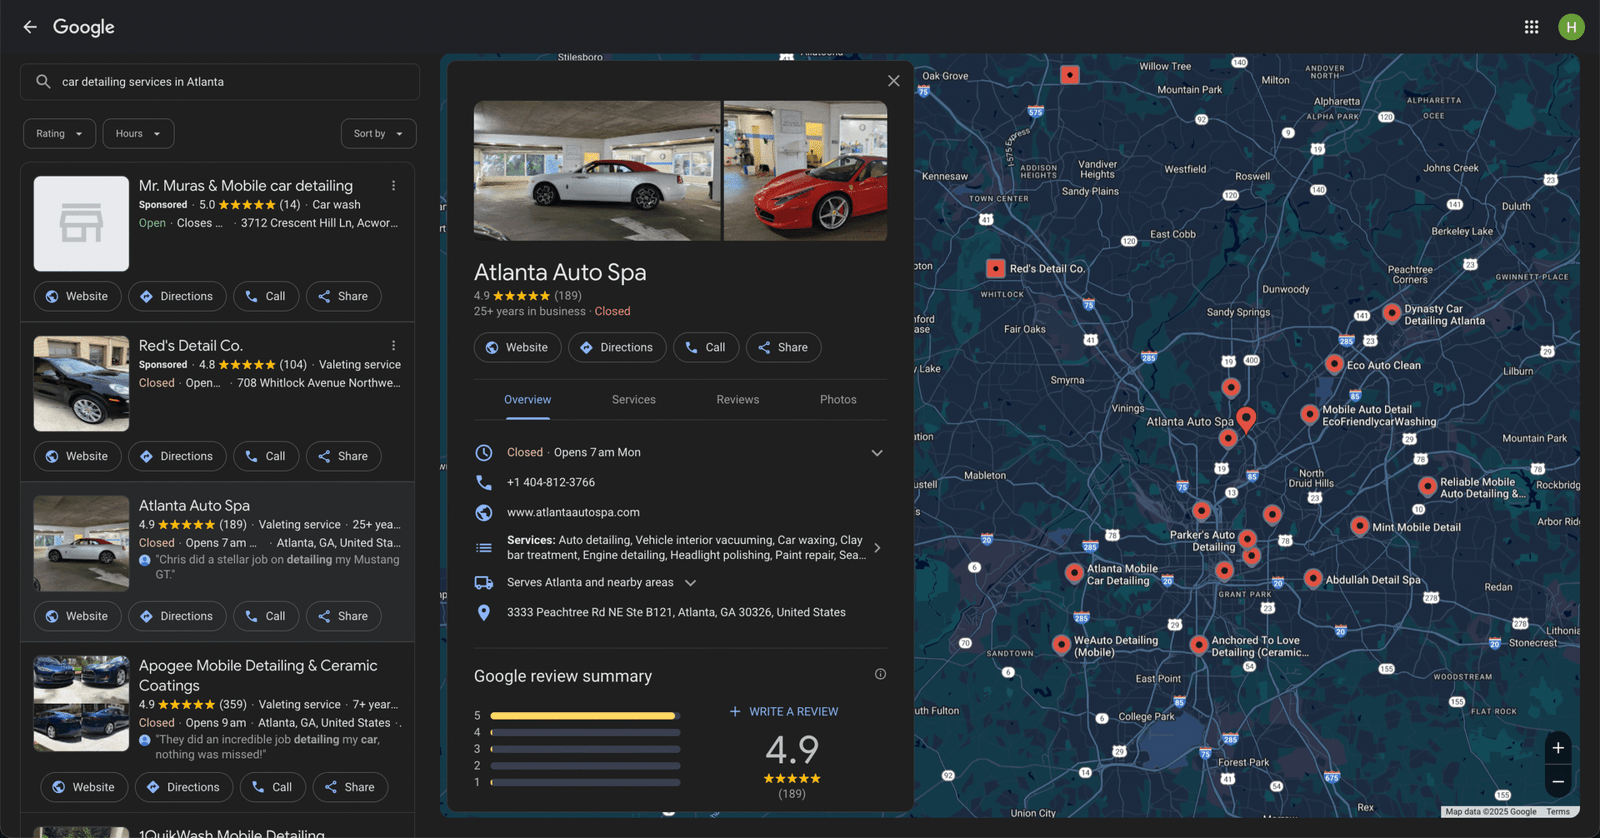Zoom out on the map

click(1558, 782)
